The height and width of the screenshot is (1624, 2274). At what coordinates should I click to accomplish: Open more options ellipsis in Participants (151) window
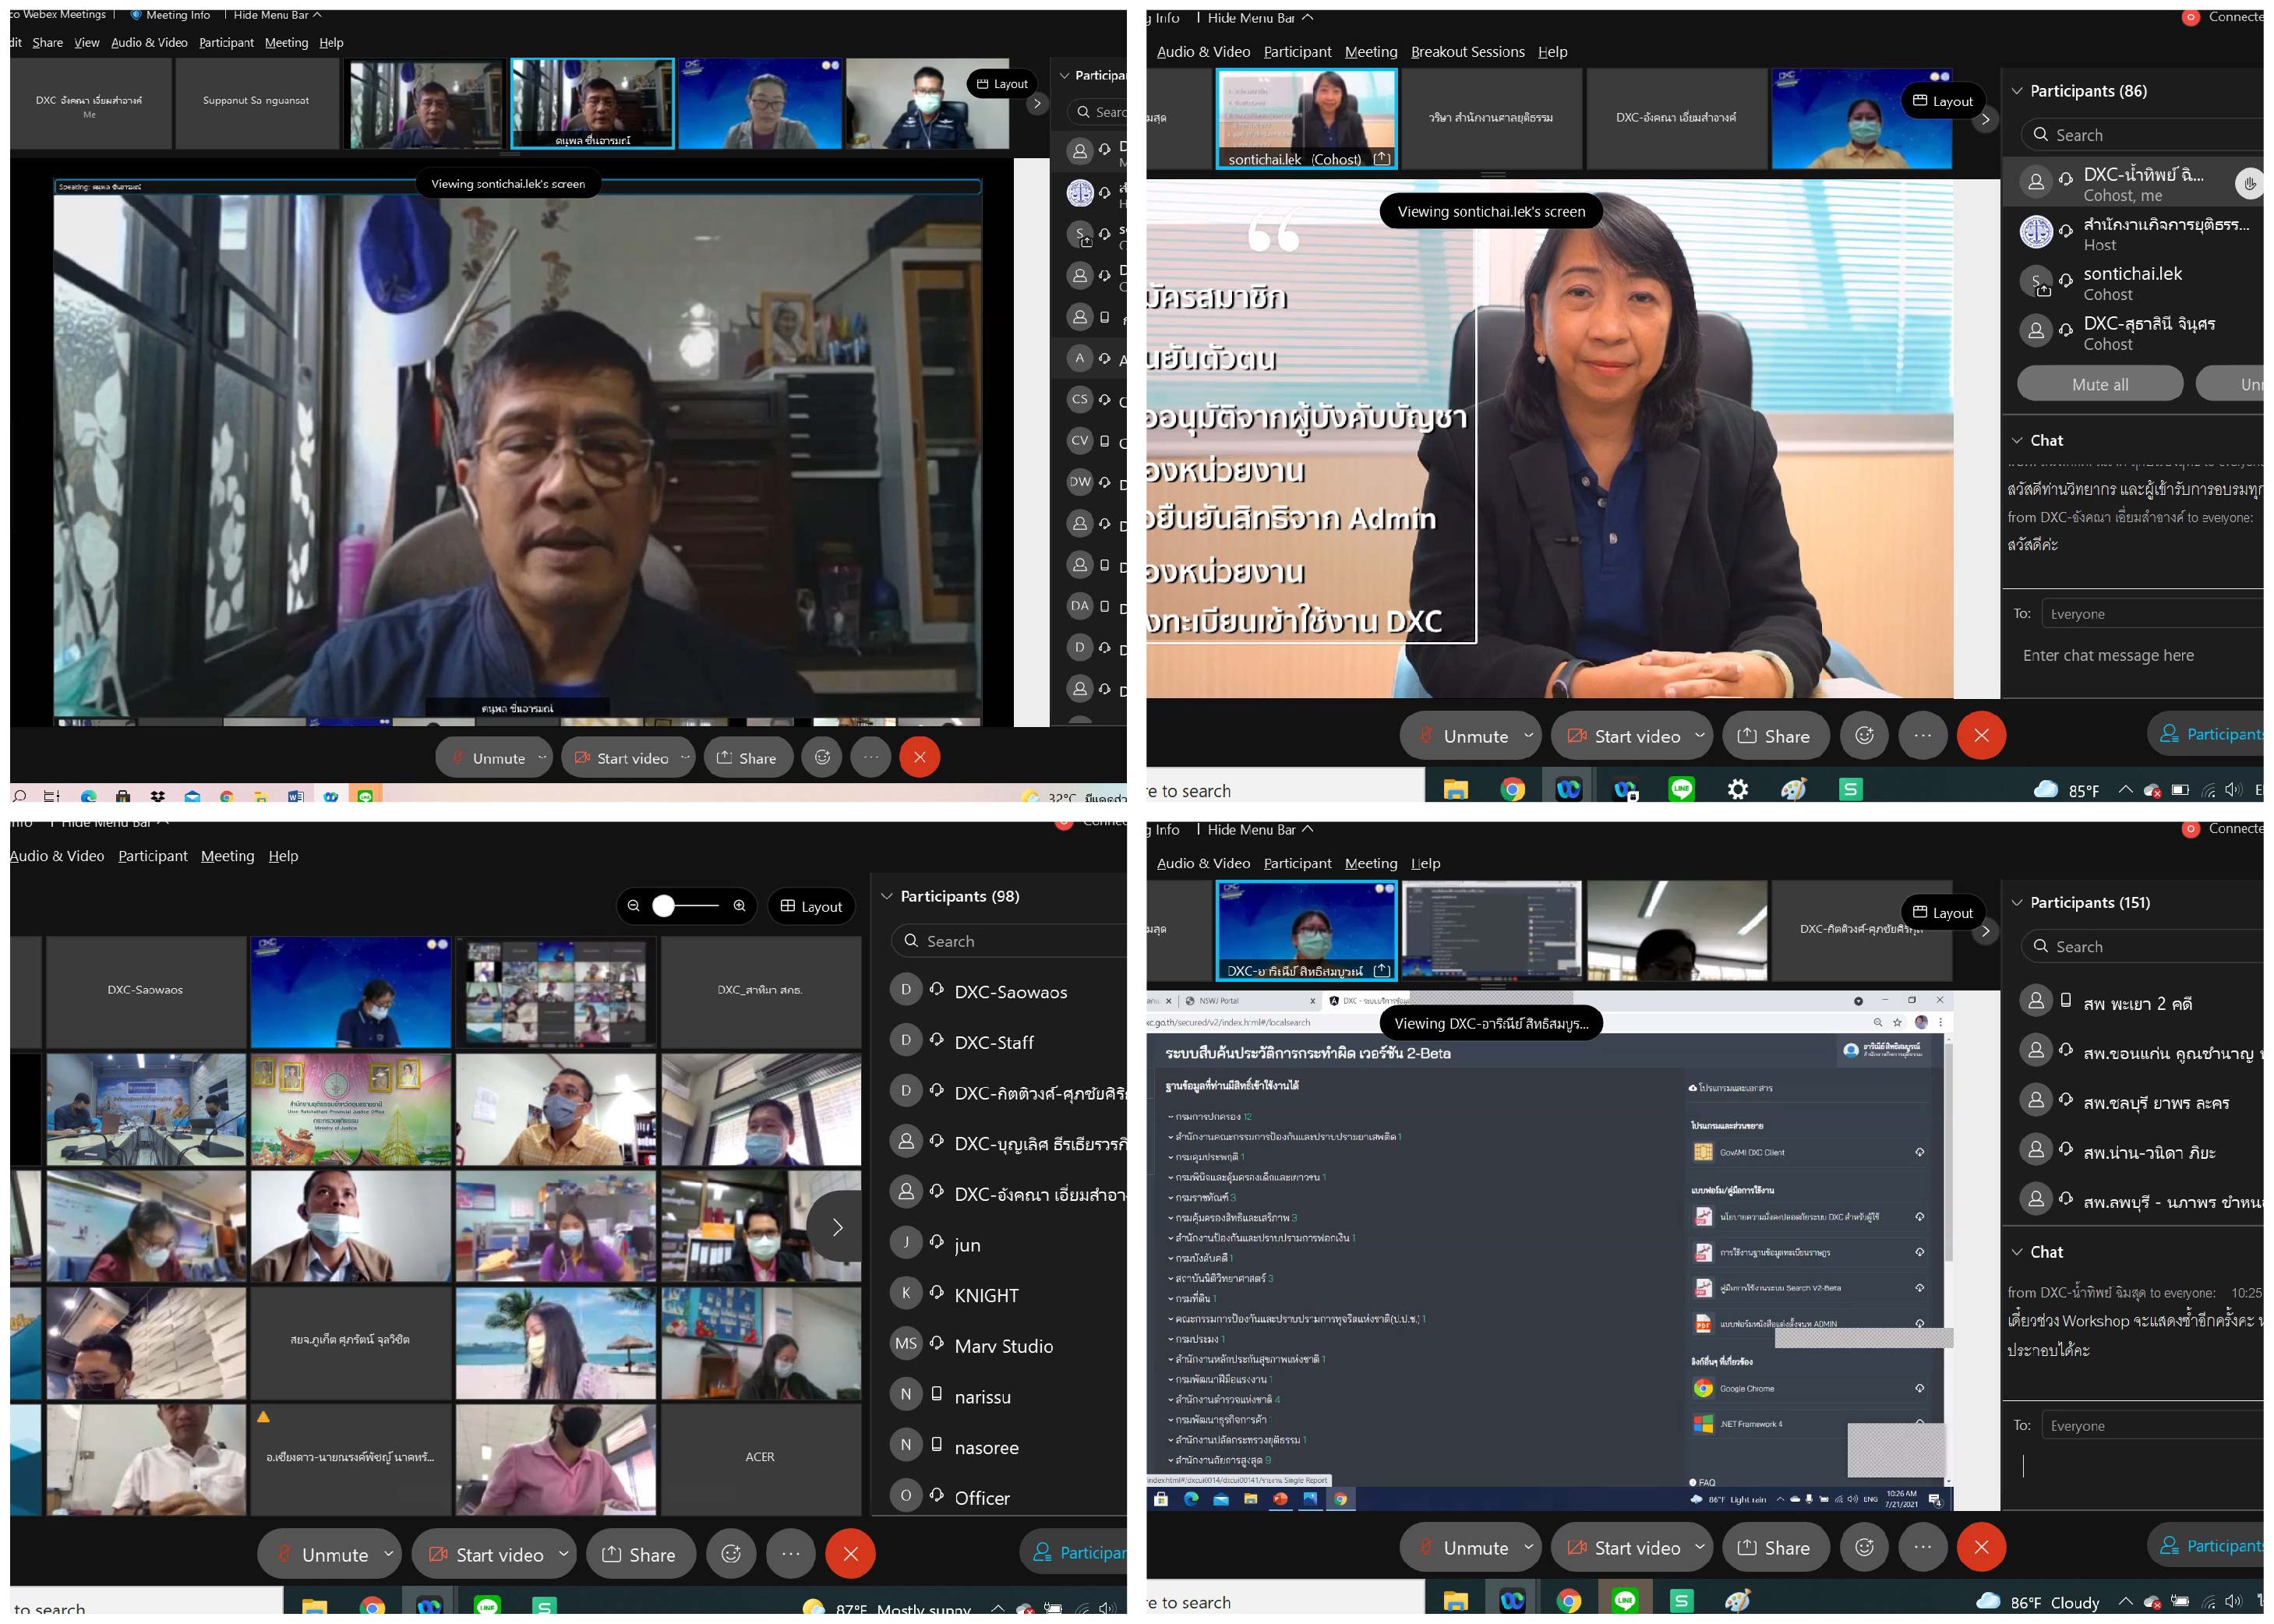click(x=1922, y=1547)
